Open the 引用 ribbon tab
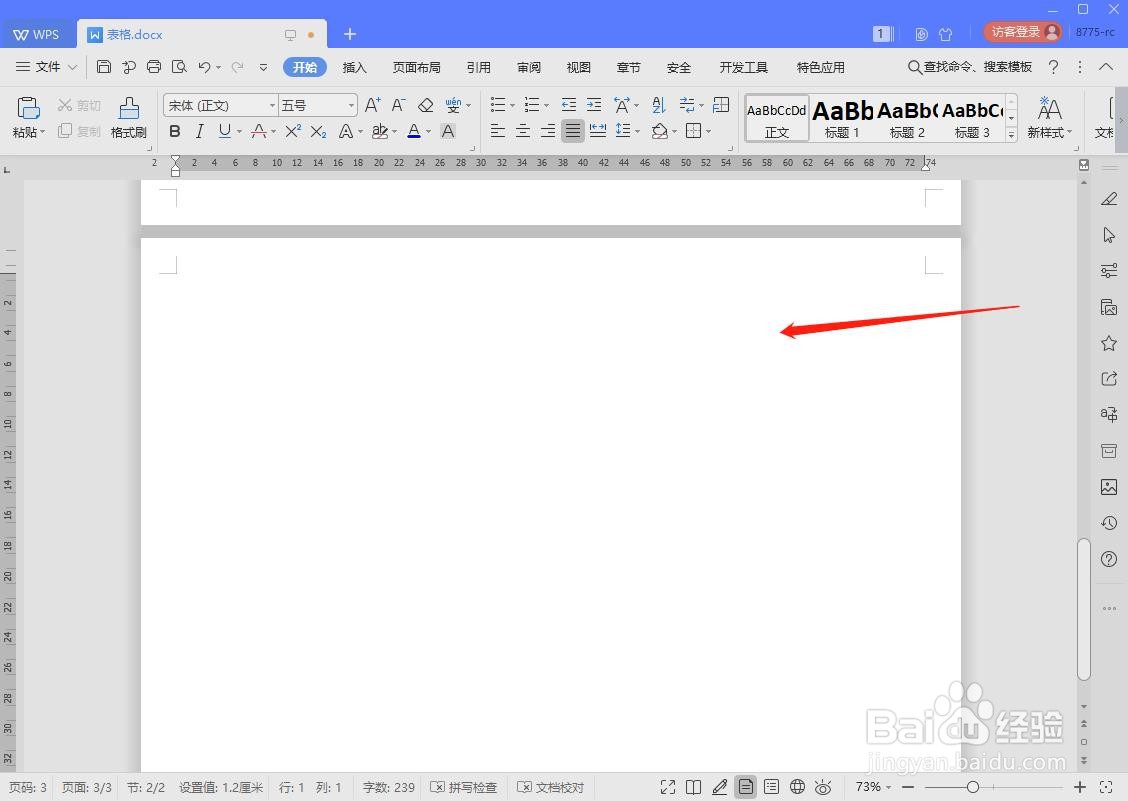This screenshot has width=1128, height=801. coord(478,67)
